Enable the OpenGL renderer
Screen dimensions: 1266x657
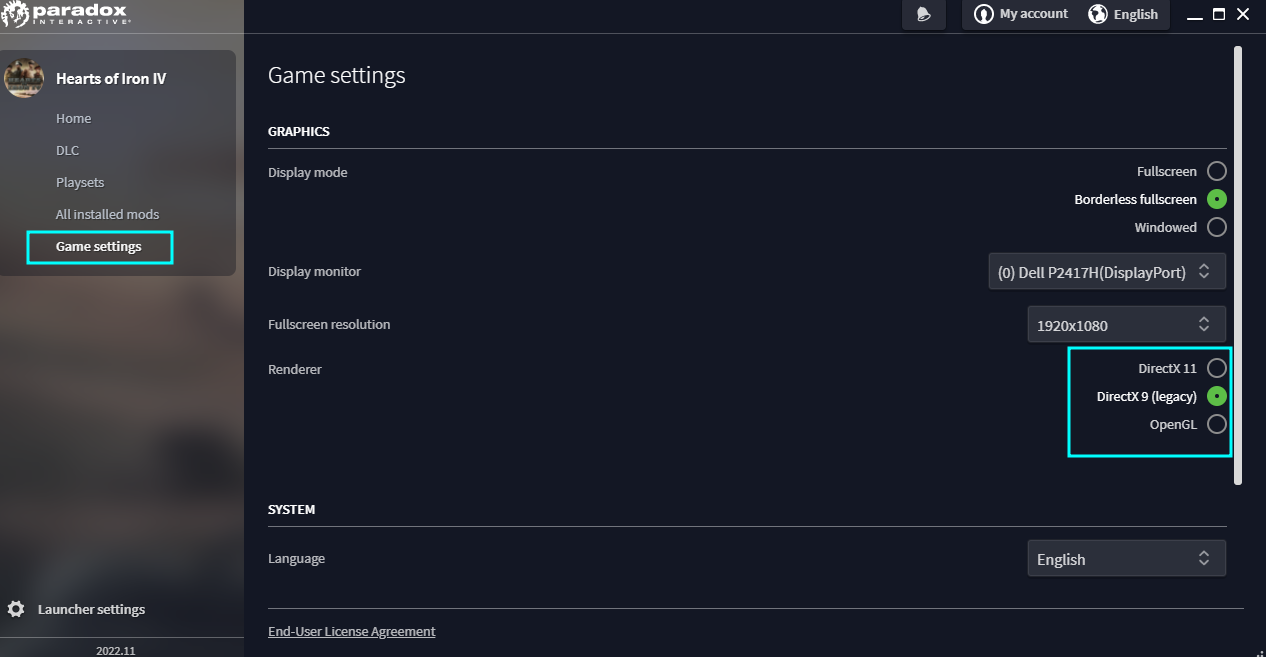click(1216, 424)
